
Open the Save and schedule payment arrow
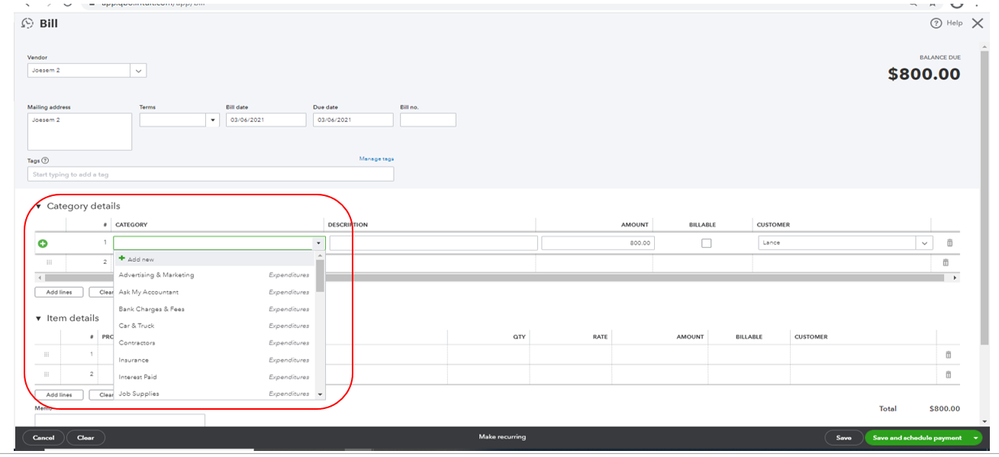point(976,438)
